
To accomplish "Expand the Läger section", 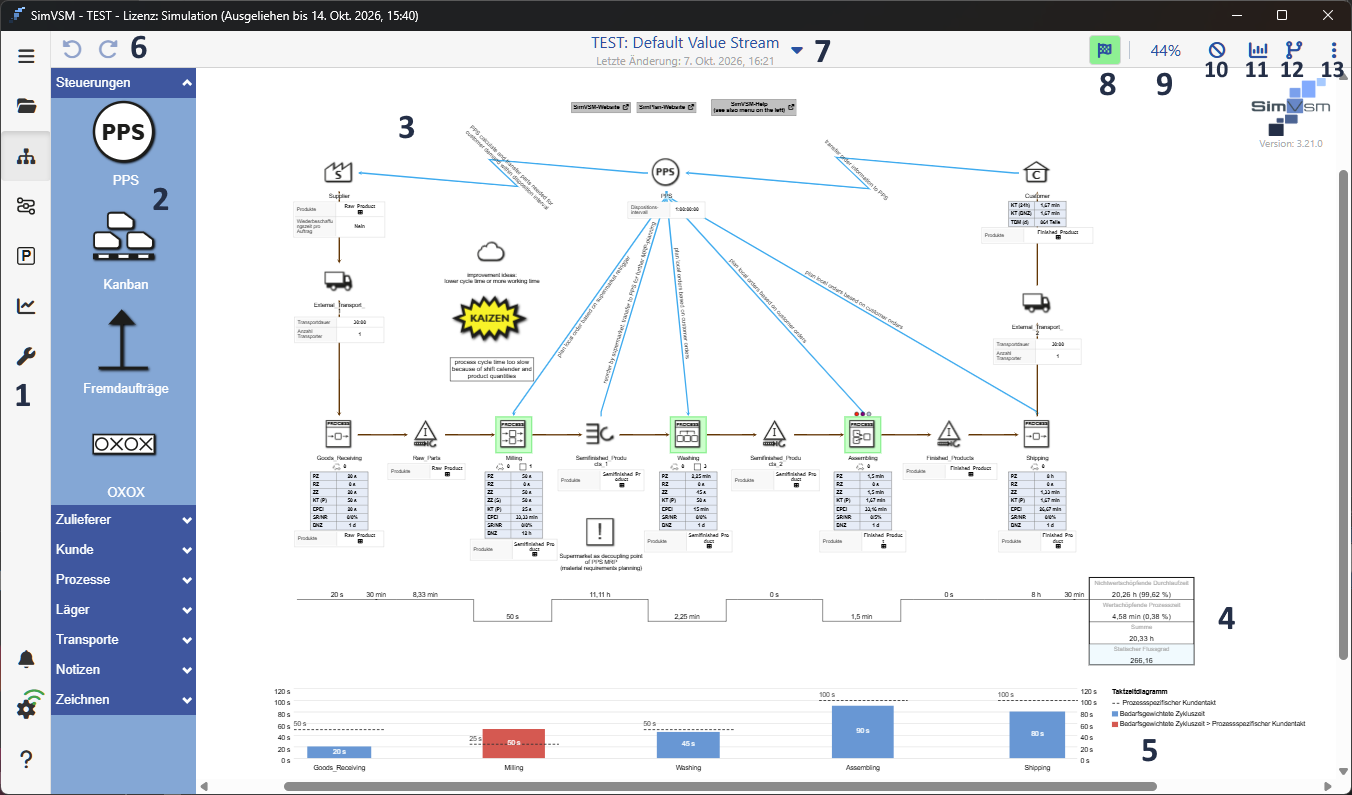I will point(124,610).
